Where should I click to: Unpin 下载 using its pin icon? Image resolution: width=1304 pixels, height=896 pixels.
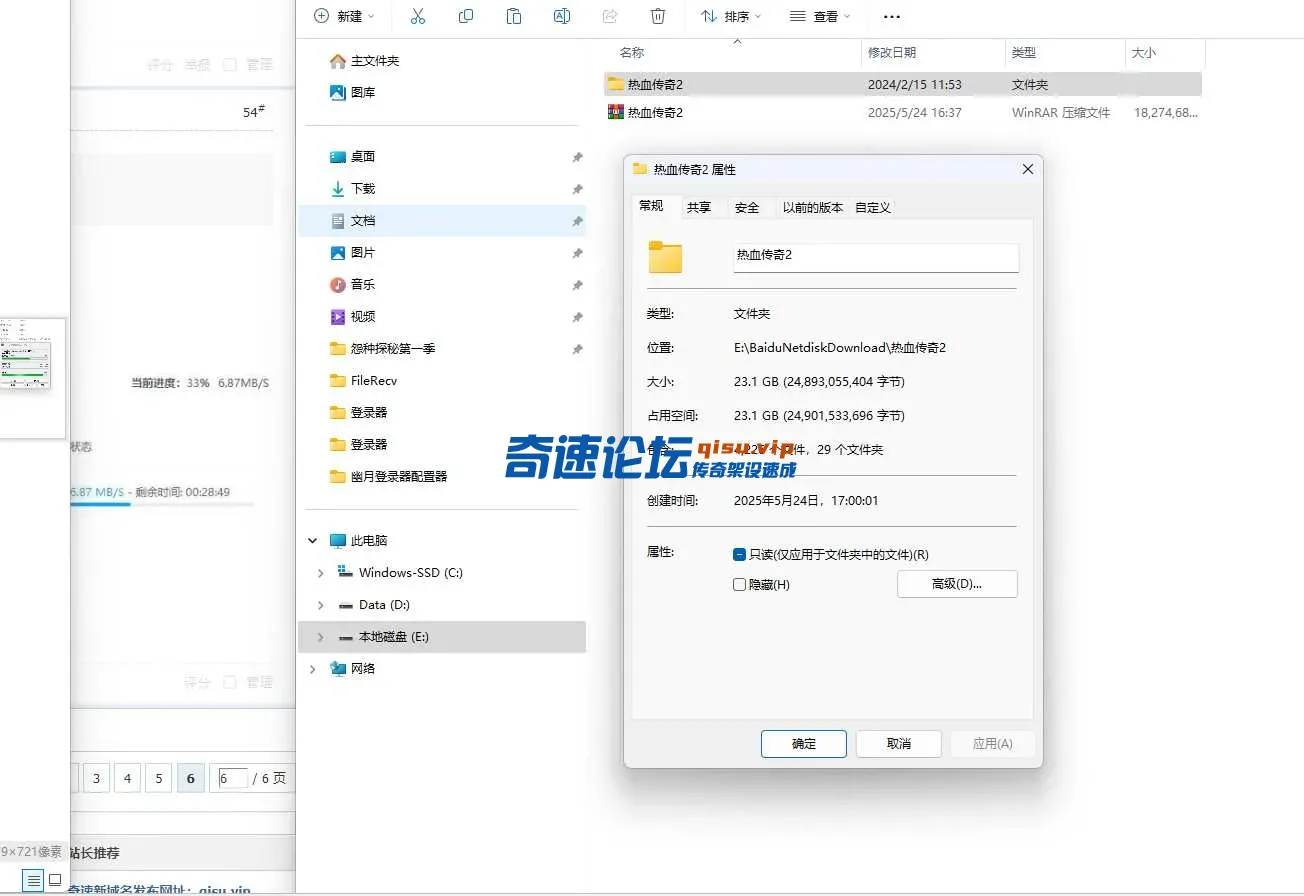577,189
